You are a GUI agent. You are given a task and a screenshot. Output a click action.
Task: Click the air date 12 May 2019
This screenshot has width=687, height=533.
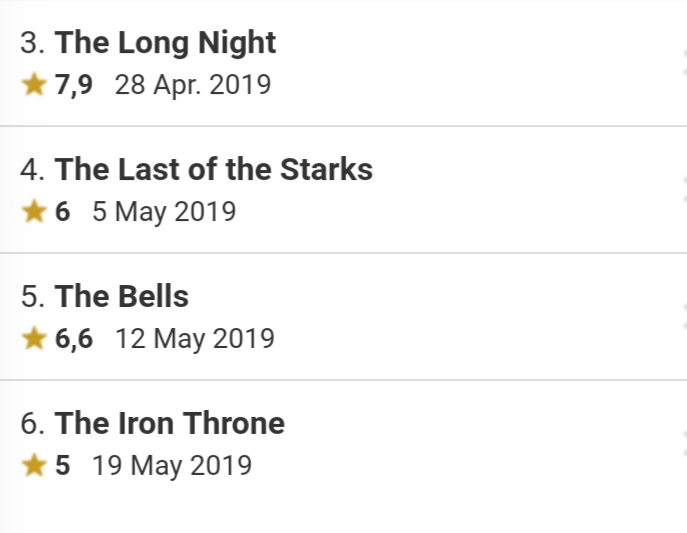(x=195, y=339)
